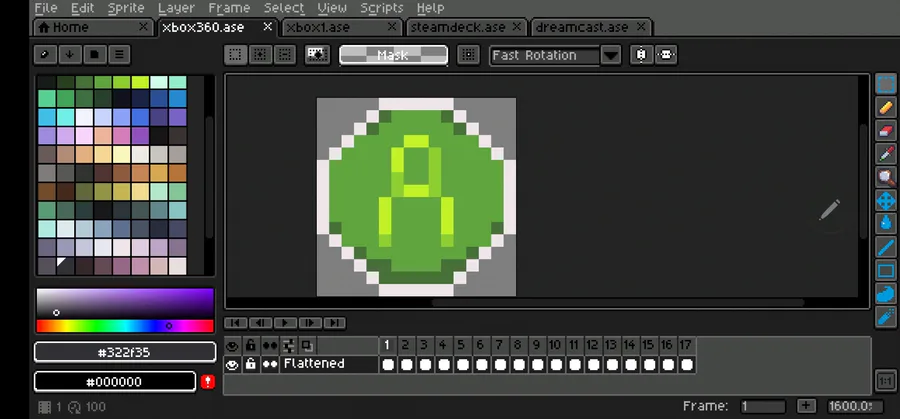The height and width of the screenshot is (419, 900).
Task: Open the Sprite menu
Action: click(126, 8)
